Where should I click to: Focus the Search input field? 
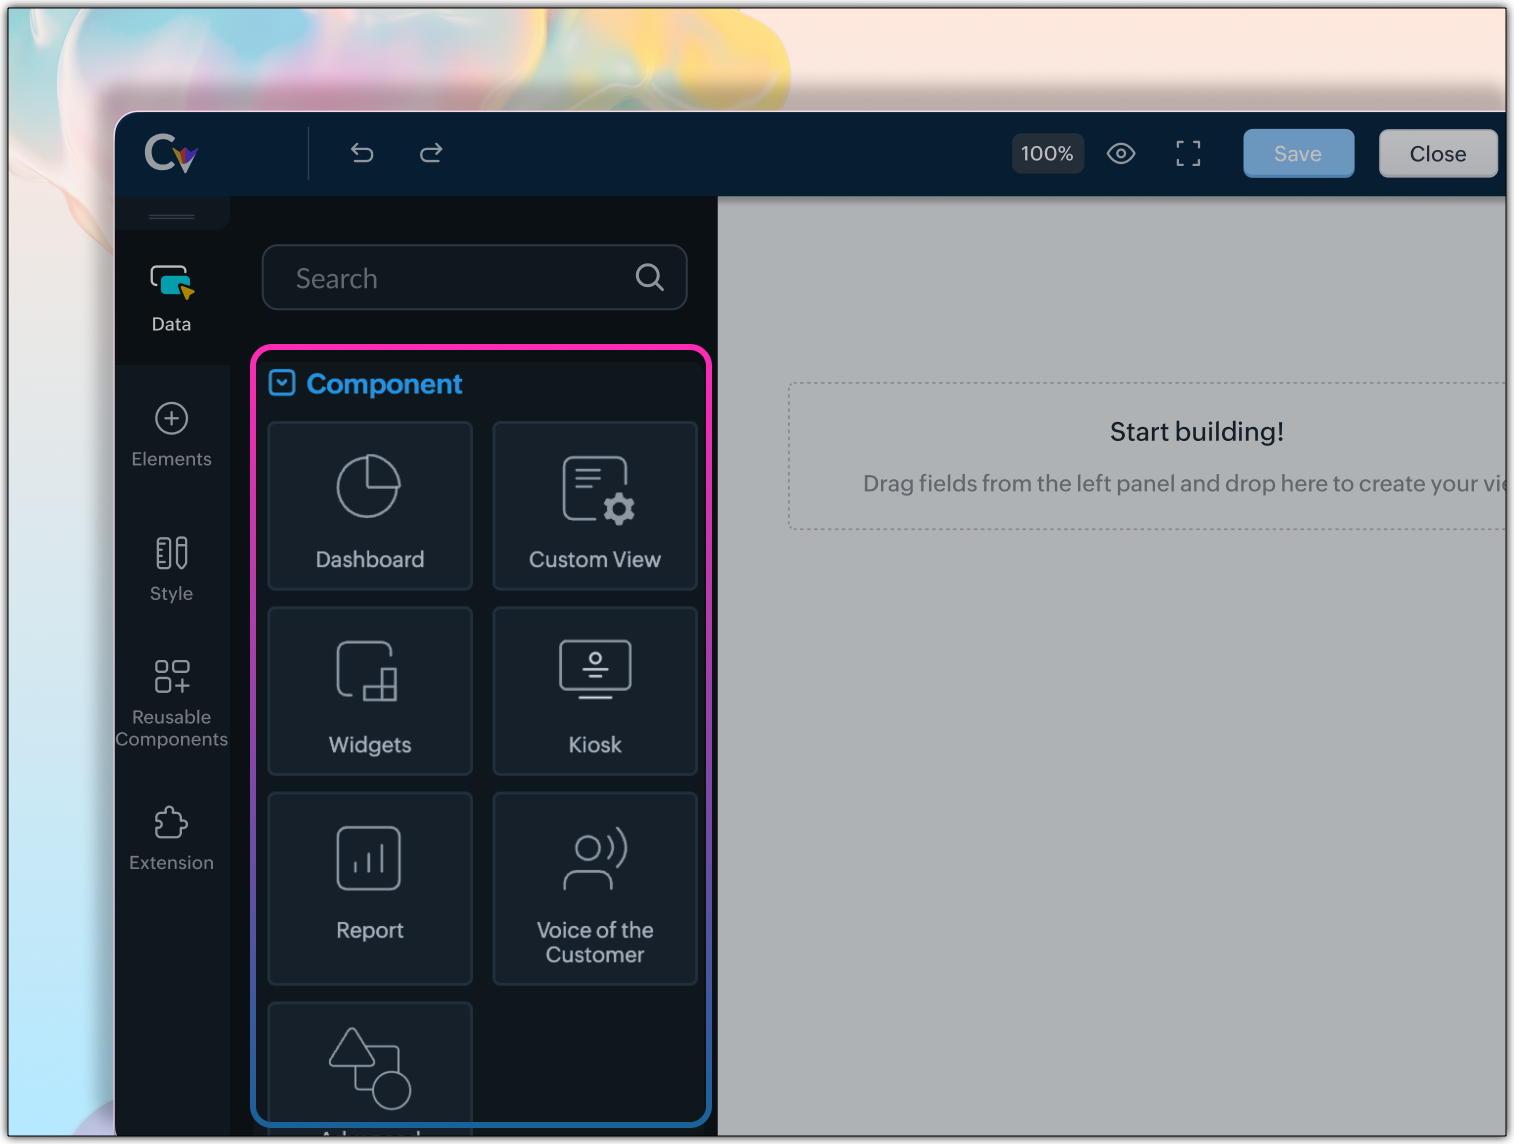point(460,278)
